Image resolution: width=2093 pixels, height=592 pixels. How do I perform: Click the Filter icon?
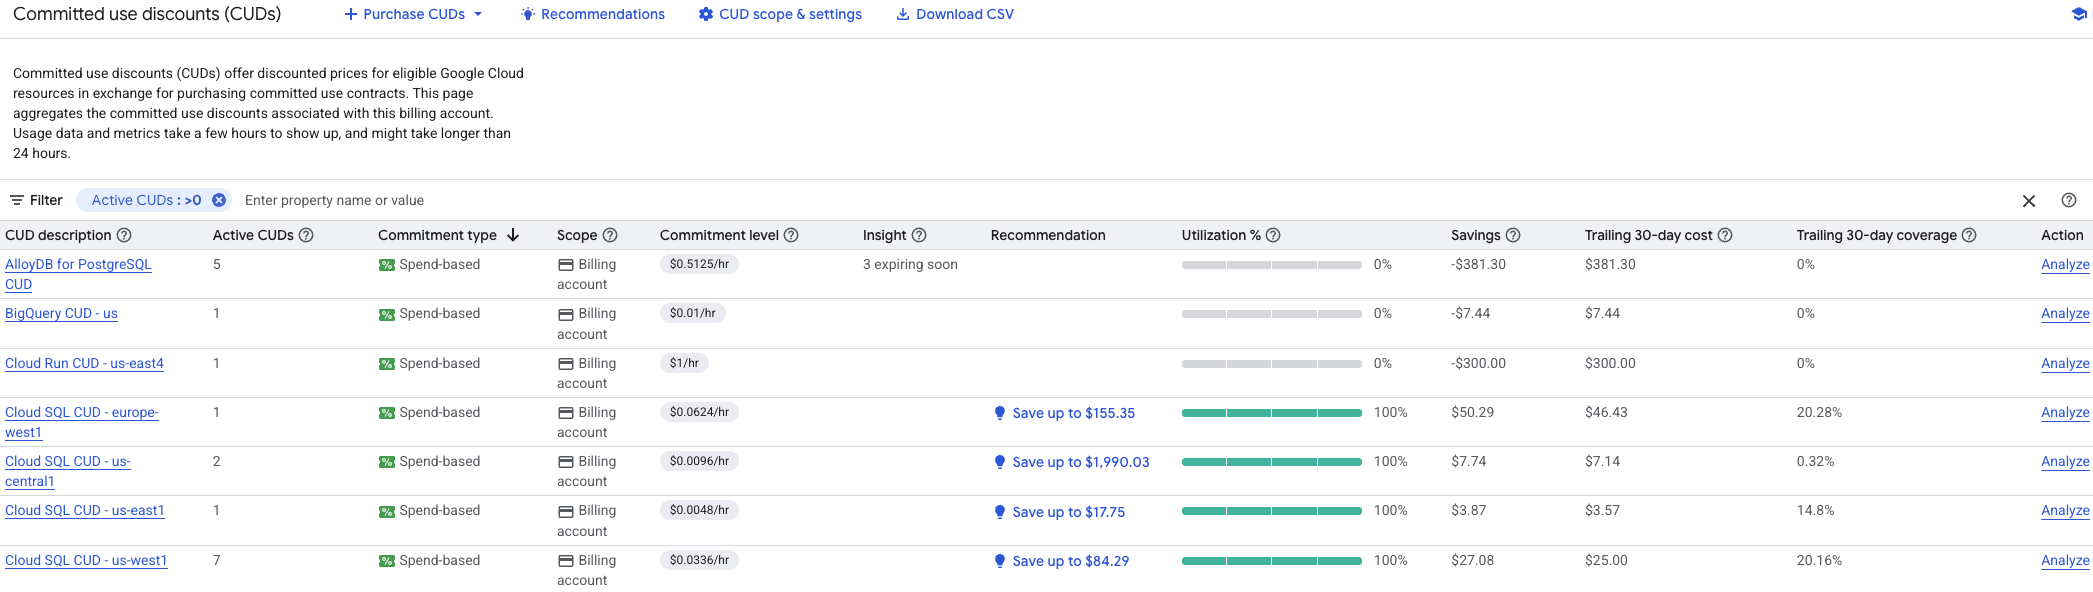point(17,200)
